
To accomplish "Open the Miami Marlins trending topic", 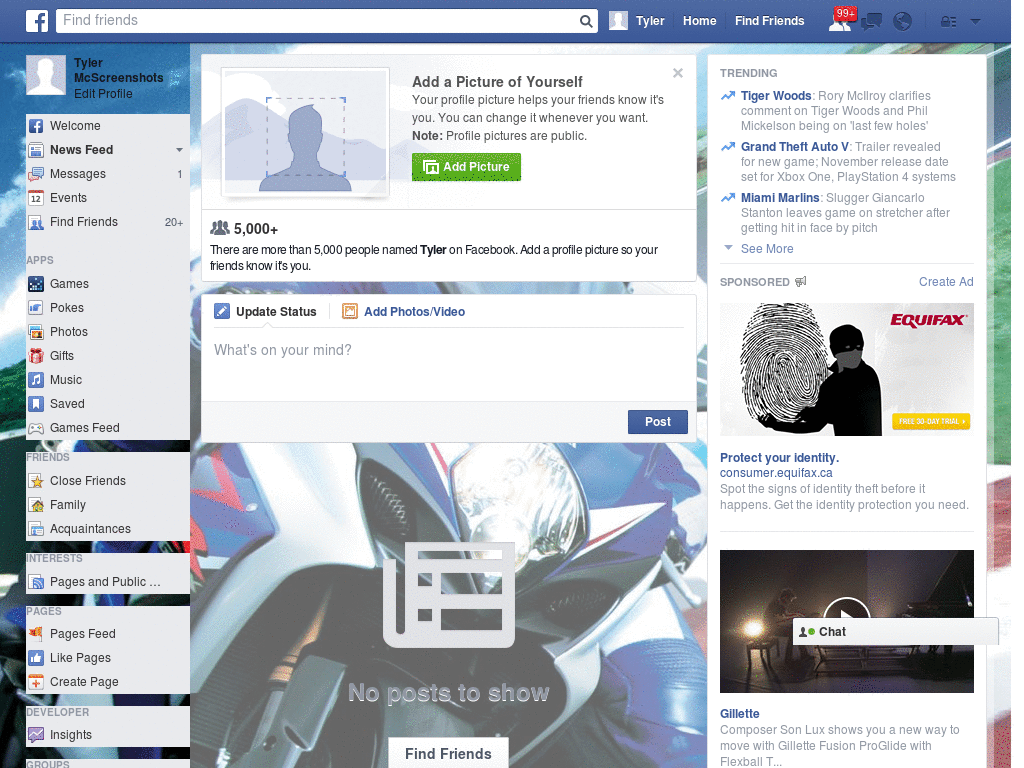I will [x=780, y=198].
